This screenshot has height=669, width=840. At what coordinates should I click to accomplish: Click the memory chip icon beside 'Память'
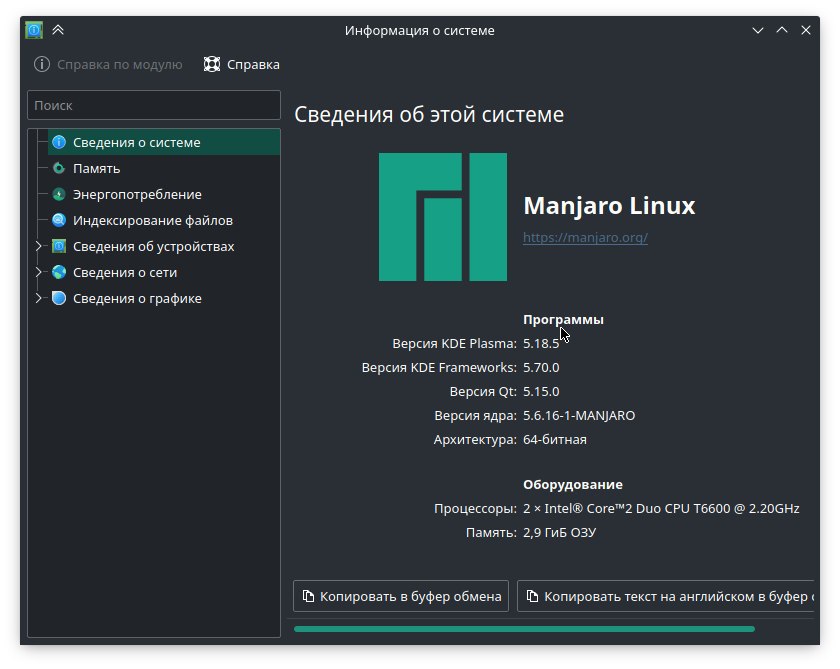point(59,168)
